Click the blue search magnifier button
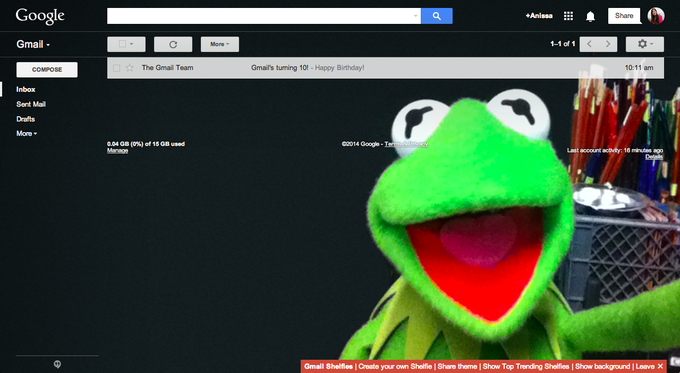The image size is (680, 373). pos(437,16)
